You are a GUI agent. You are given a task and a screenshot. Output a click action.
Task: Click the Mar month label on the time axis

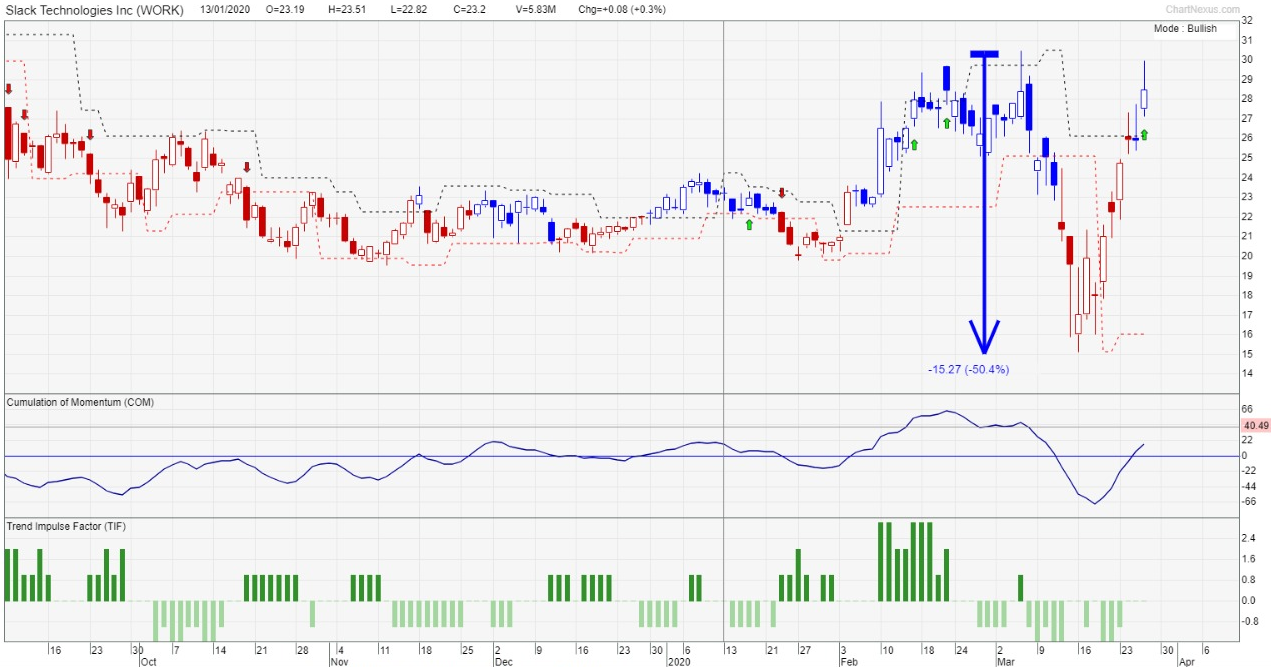point(1005,662)
